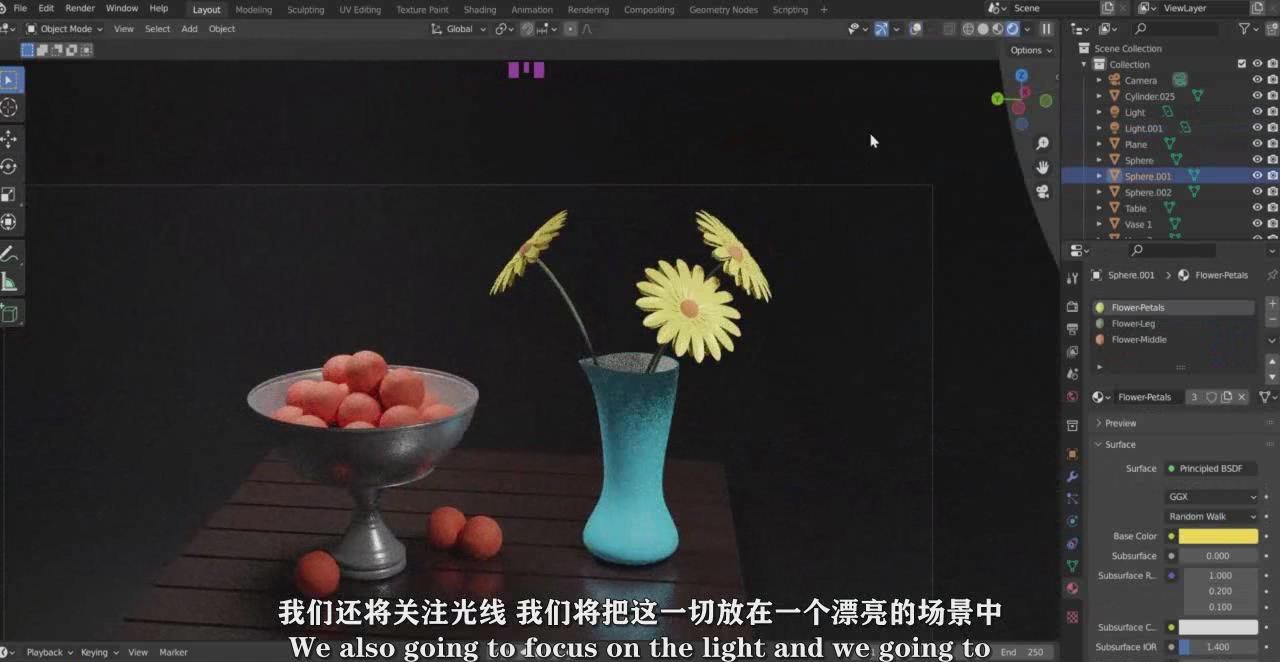Hide the Plane object via eye icon
The image size is (1280, 662).
(x=1257, y=144)
